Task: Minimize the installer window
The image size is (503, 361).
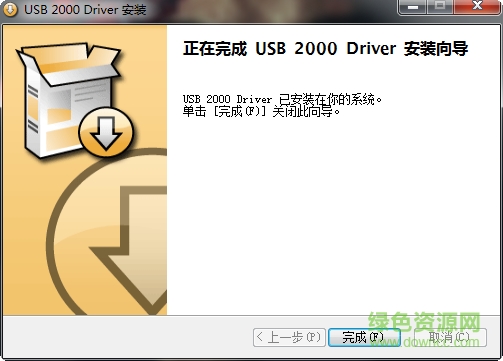Action: pos(413,6)
